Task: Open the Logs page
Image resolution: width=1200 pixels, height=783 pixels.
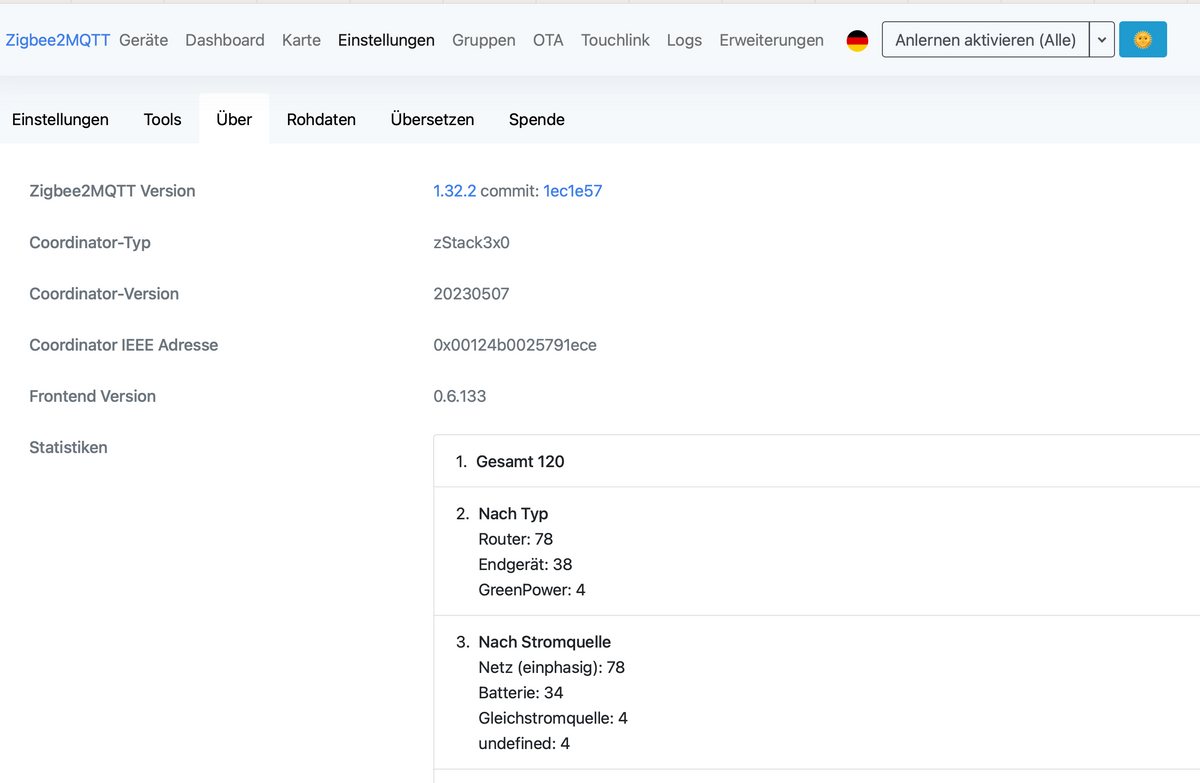Action: (684, 40)
